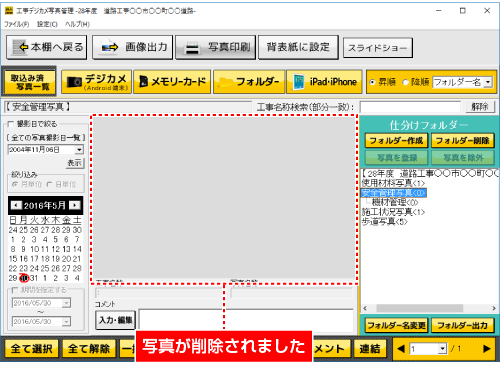Click フォルダー作成 button
The width and height of the screenshot is (500, 366).
[396, 141]
